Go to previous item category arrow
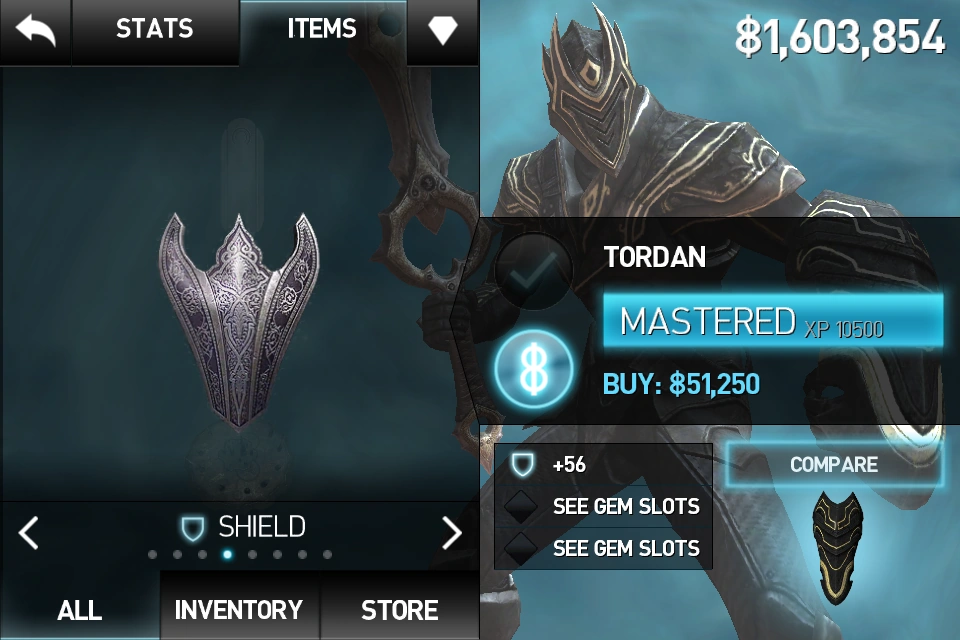This screenshot has height=640, width=960. point(28,532)
